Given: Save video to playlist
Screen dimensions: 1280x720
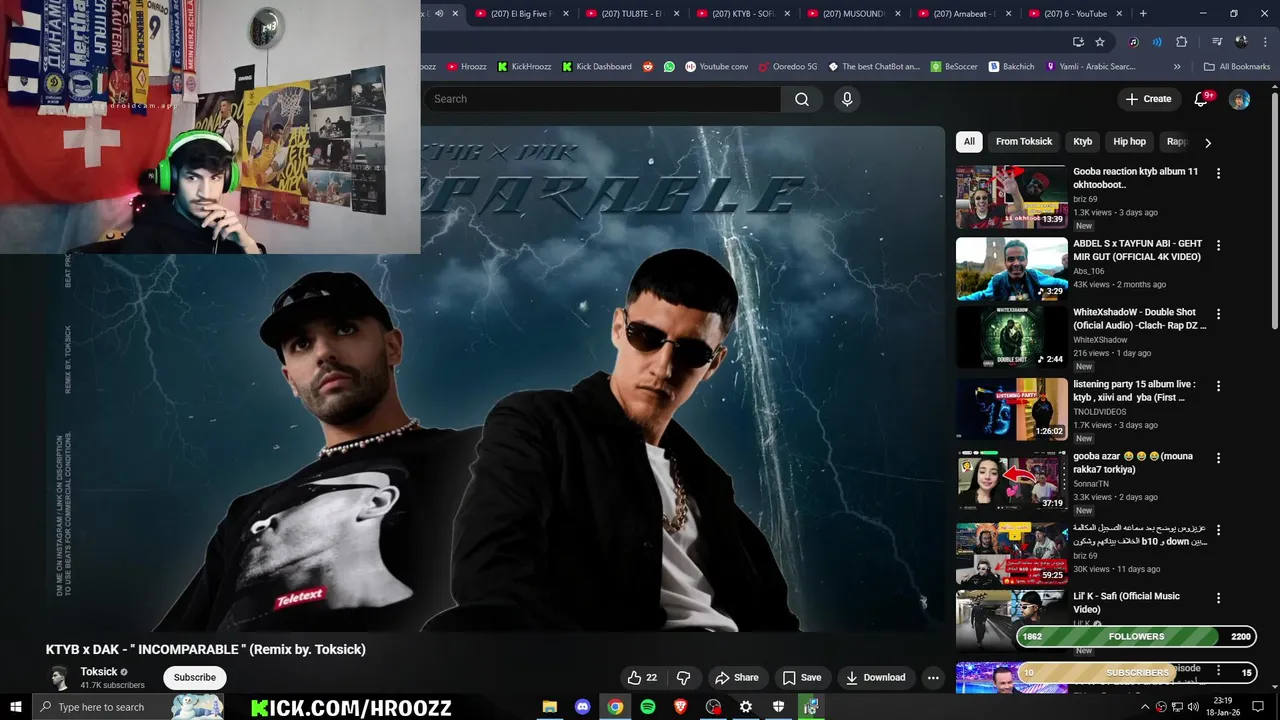Looking at the screenshot, I should (801, 677).
